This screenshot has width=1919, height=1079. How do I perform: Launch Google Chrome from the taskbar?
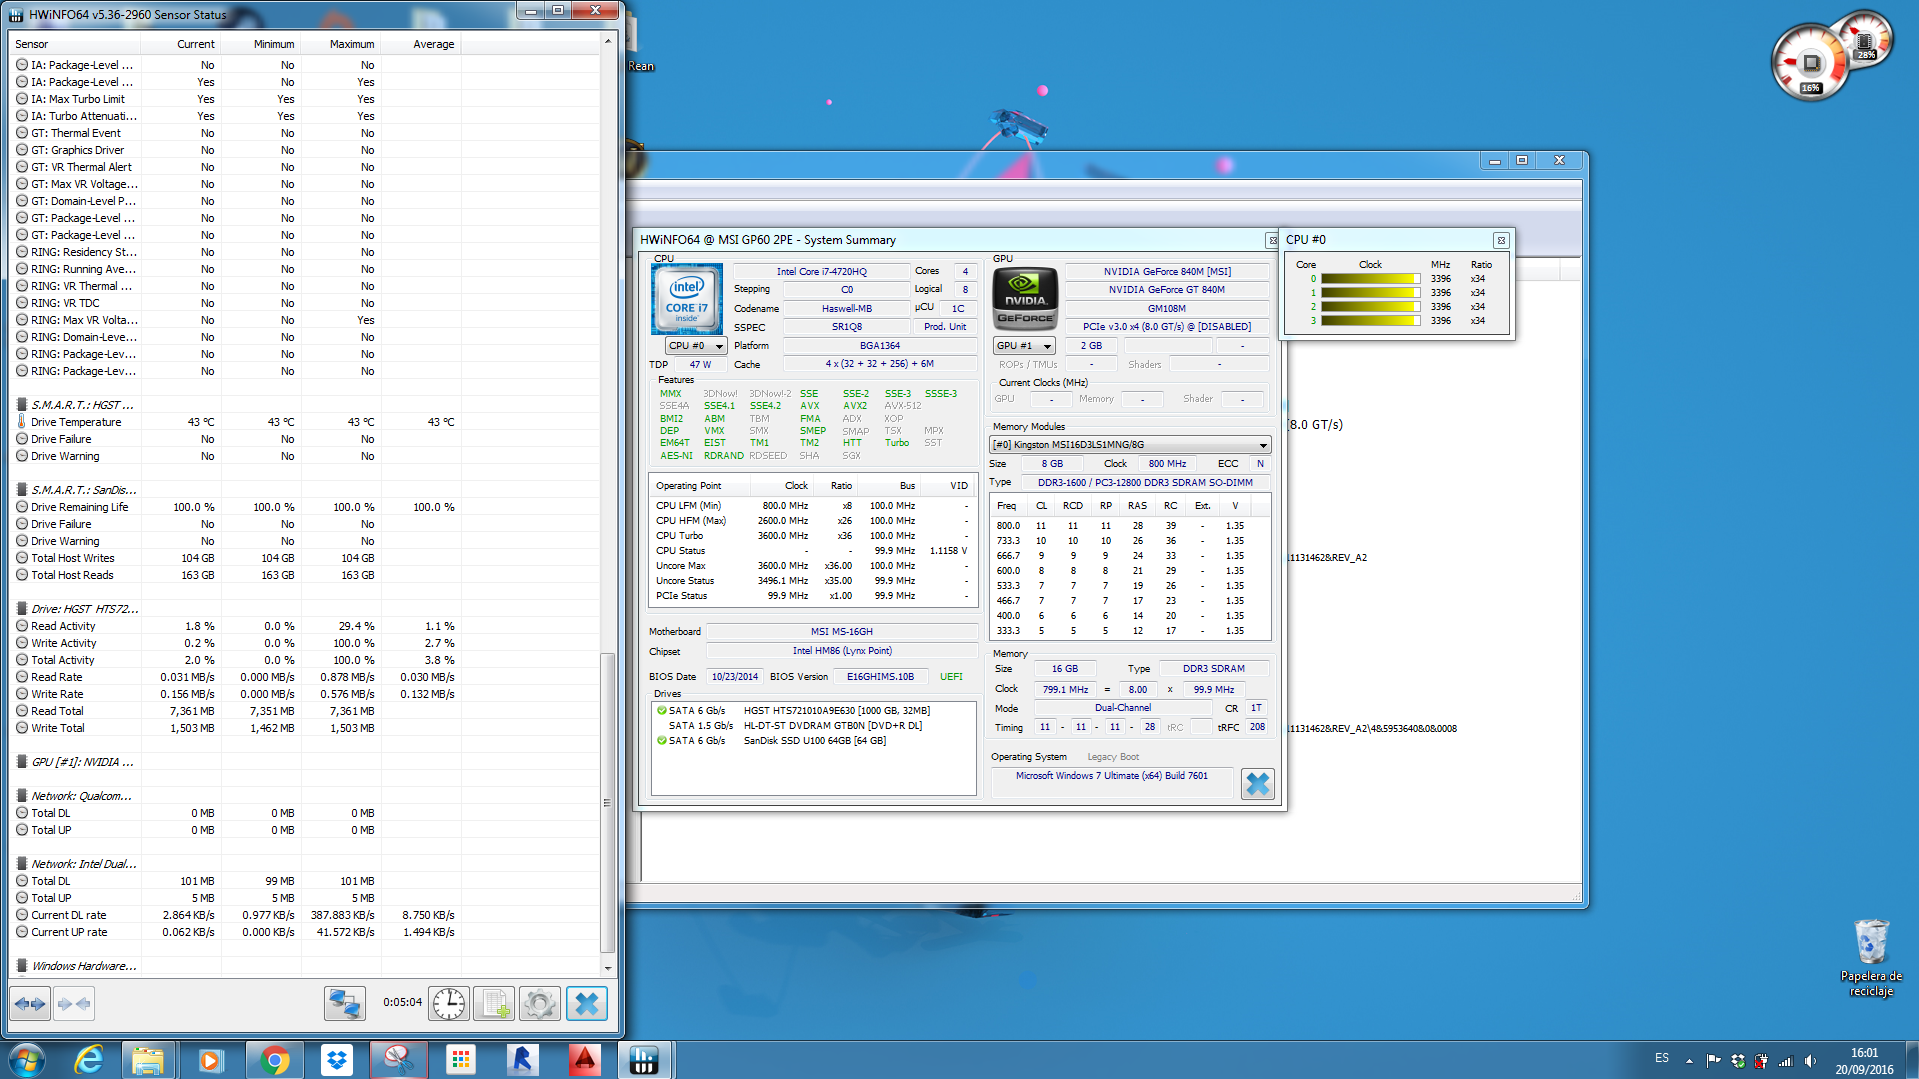[x=274, y=1059]
